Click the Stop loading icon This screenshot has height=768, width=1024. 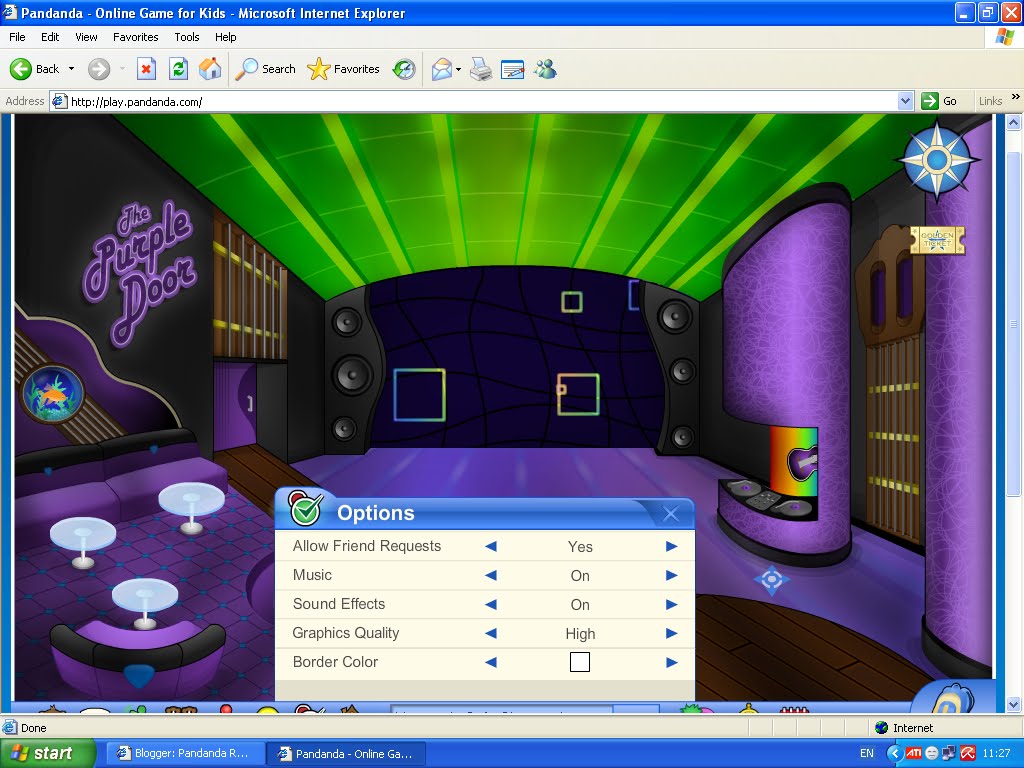coord(146,69)
